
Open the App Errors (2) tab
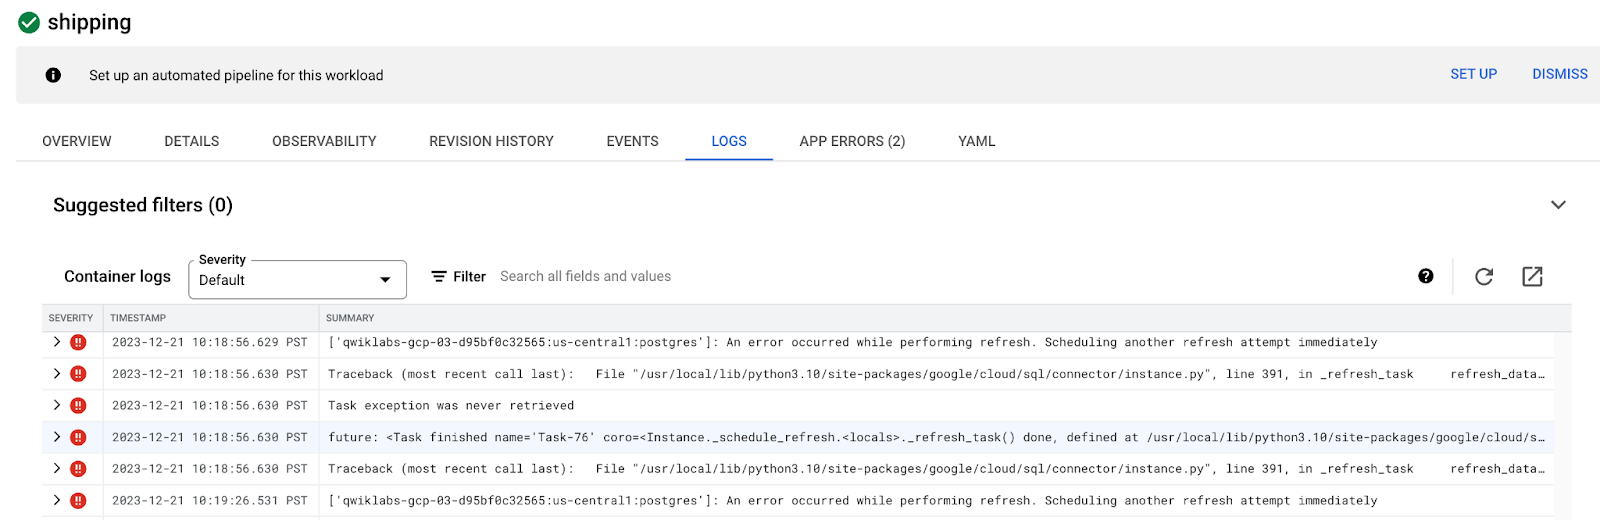(x=852, y=141)
